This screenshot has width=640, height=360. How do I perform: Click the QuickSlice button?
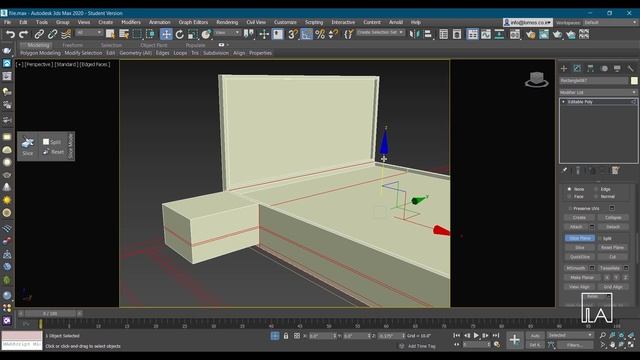[x=580, y=257]
